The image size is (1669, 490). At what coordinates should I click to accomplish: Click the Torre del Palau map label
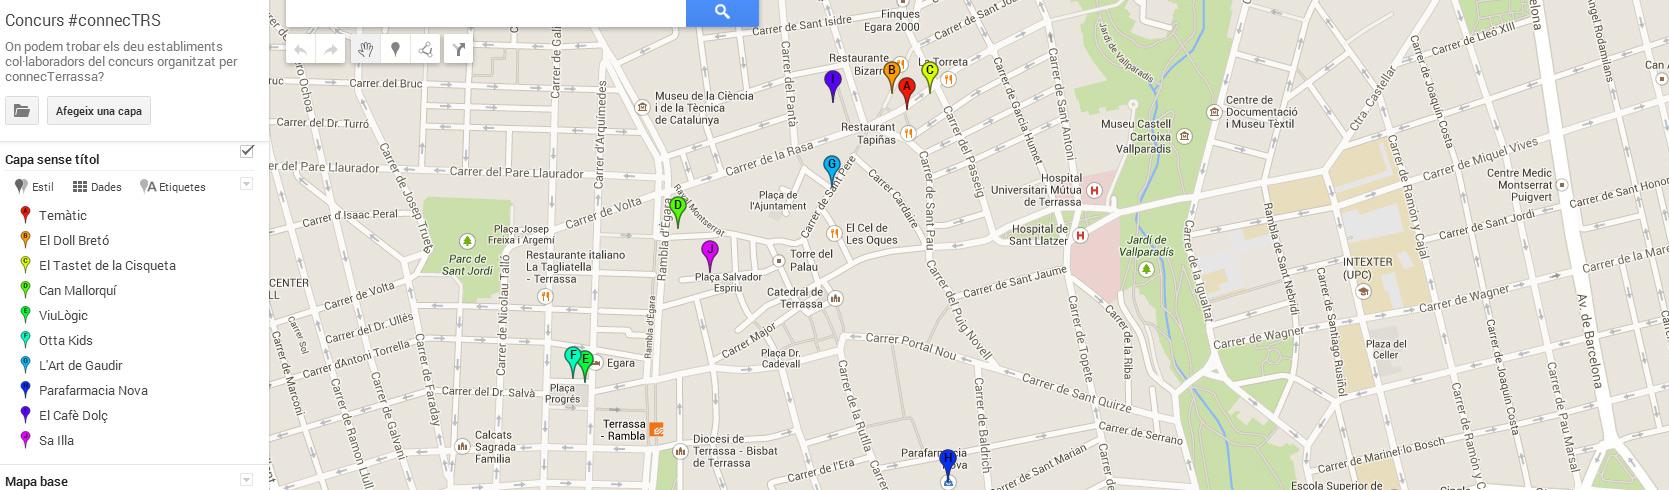(x=811, y=260)
